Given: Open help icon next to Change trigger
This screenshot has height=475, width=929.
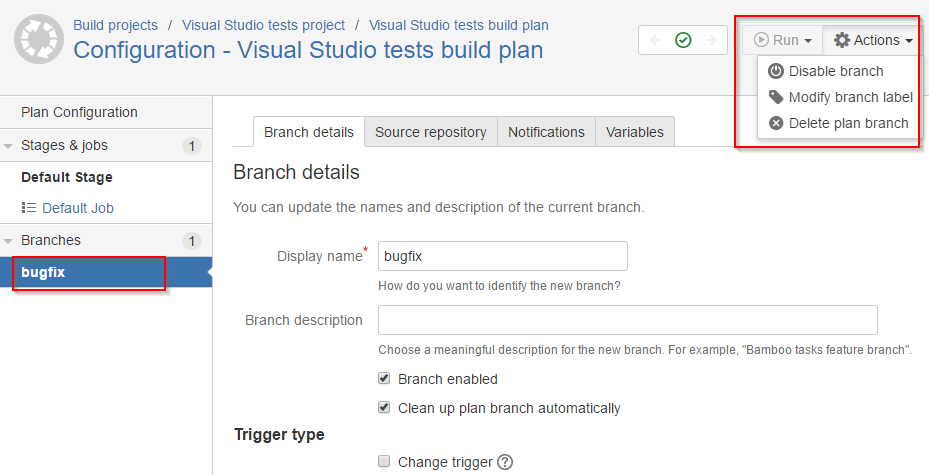Looking at the screenshot, I should tap(505, 462).
